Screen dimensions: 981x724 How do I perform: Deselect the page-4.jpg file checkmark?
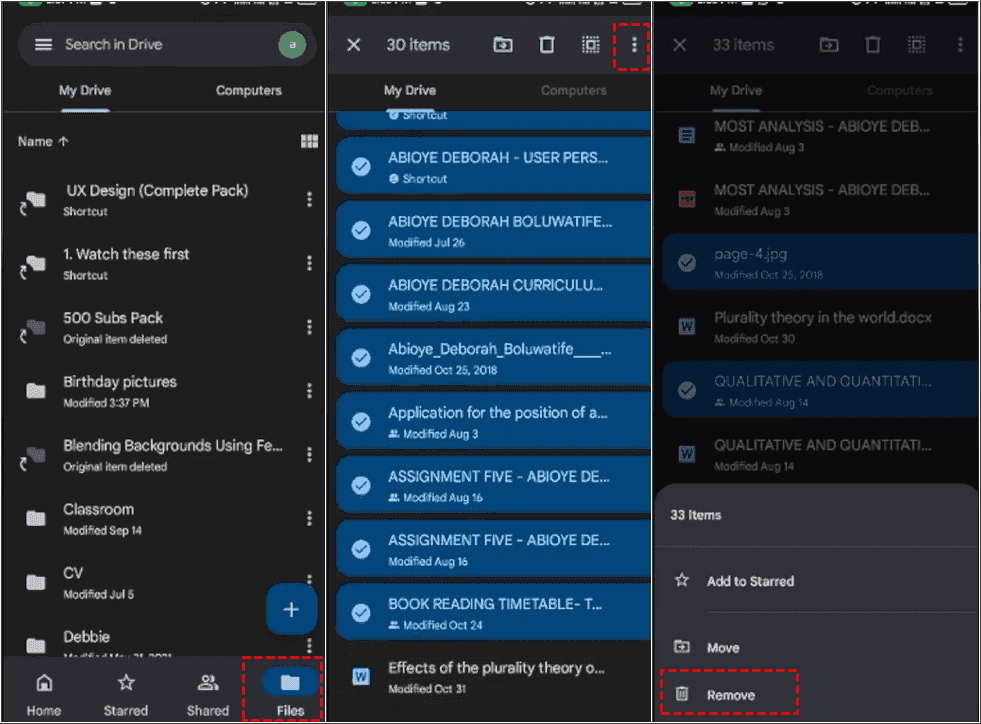click(x=687, y=263)
